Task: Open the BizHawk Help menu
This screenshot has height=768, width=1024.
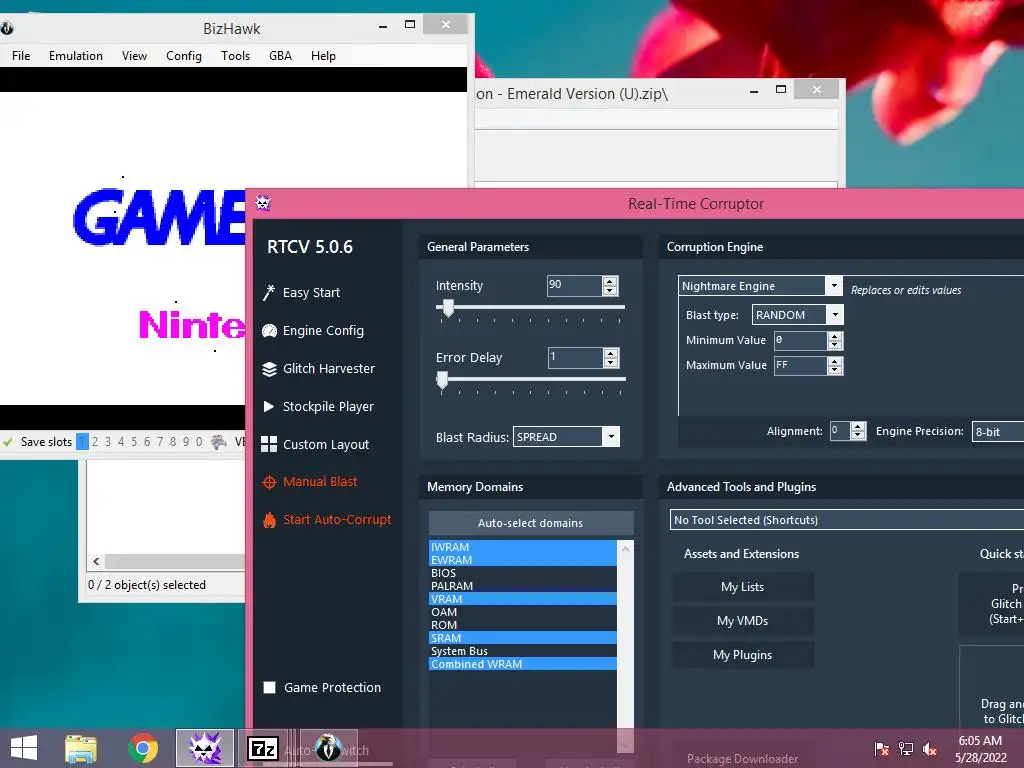Action: [323, 56]
